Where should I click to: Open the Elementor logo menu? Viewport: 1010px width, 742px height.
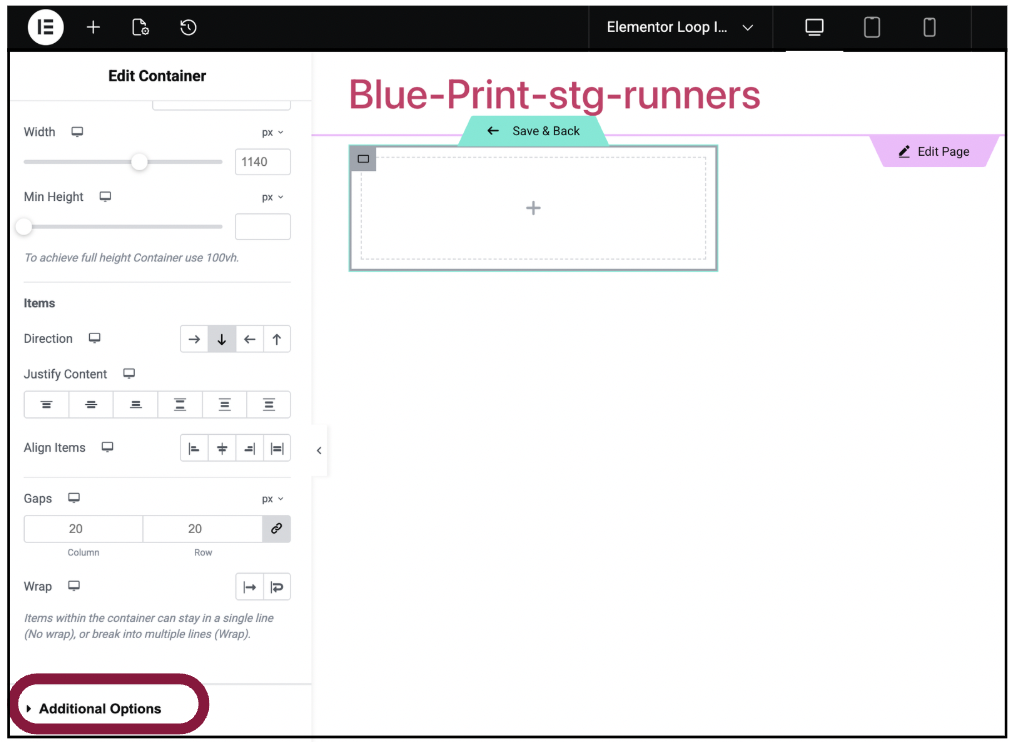click(x=45, y=27)
